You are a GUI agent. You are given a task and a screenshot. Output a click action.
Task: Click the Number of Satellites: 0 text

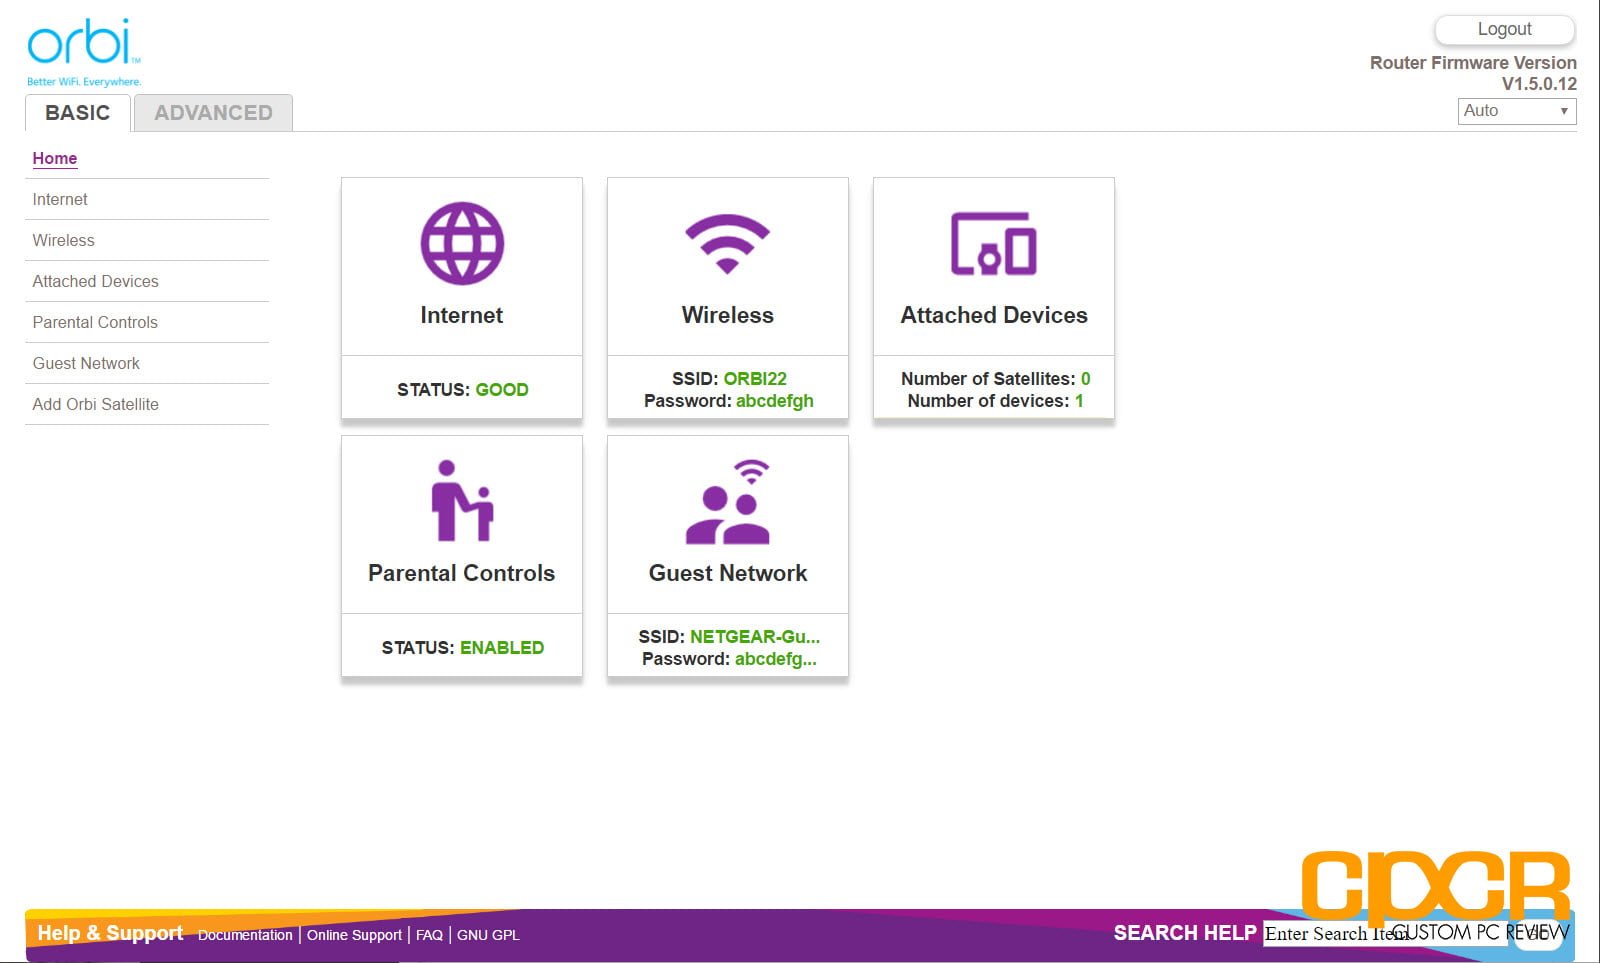pyautogui.click(x=996, y=379)
